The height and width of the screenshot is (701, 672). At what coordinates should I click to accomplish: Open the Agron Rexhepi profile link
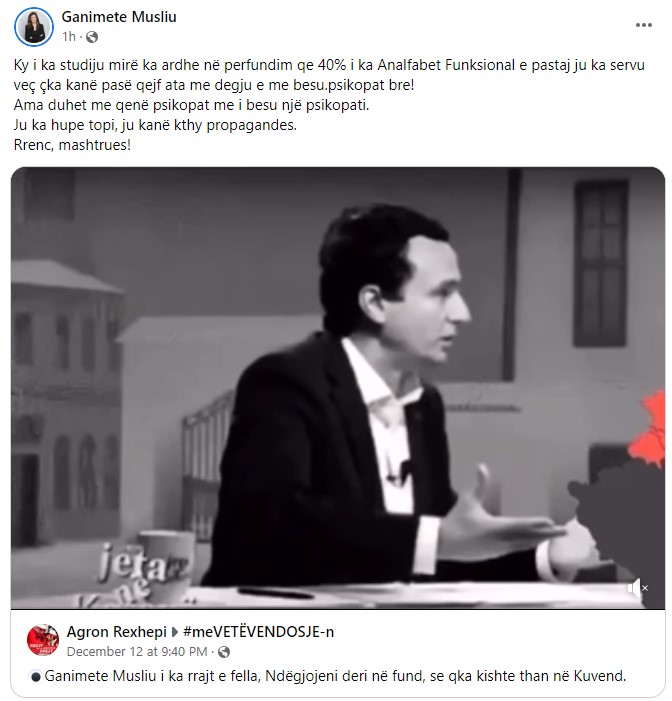coord(116,632)
